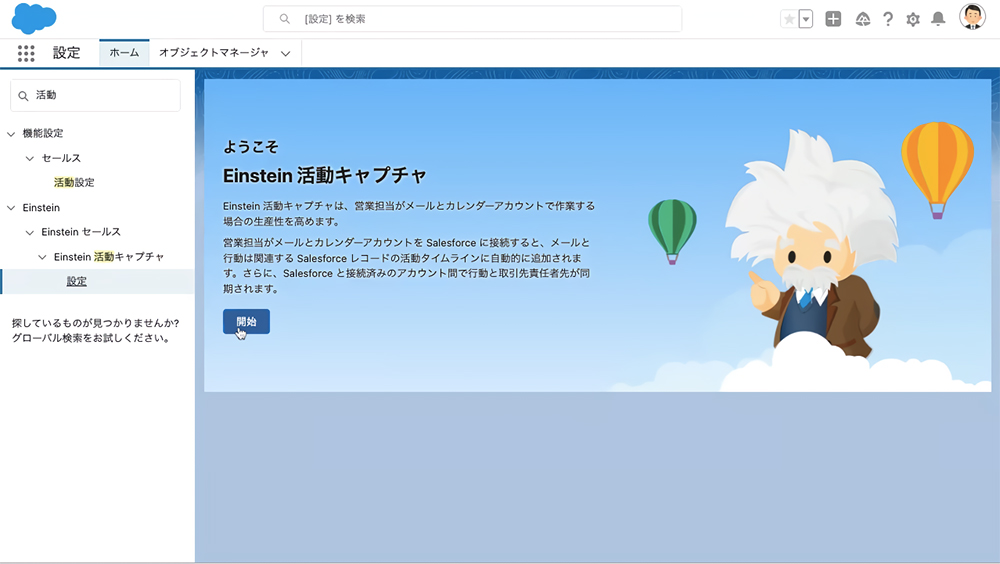
Task: Click the 開始 button
Action: coord(246,322)
